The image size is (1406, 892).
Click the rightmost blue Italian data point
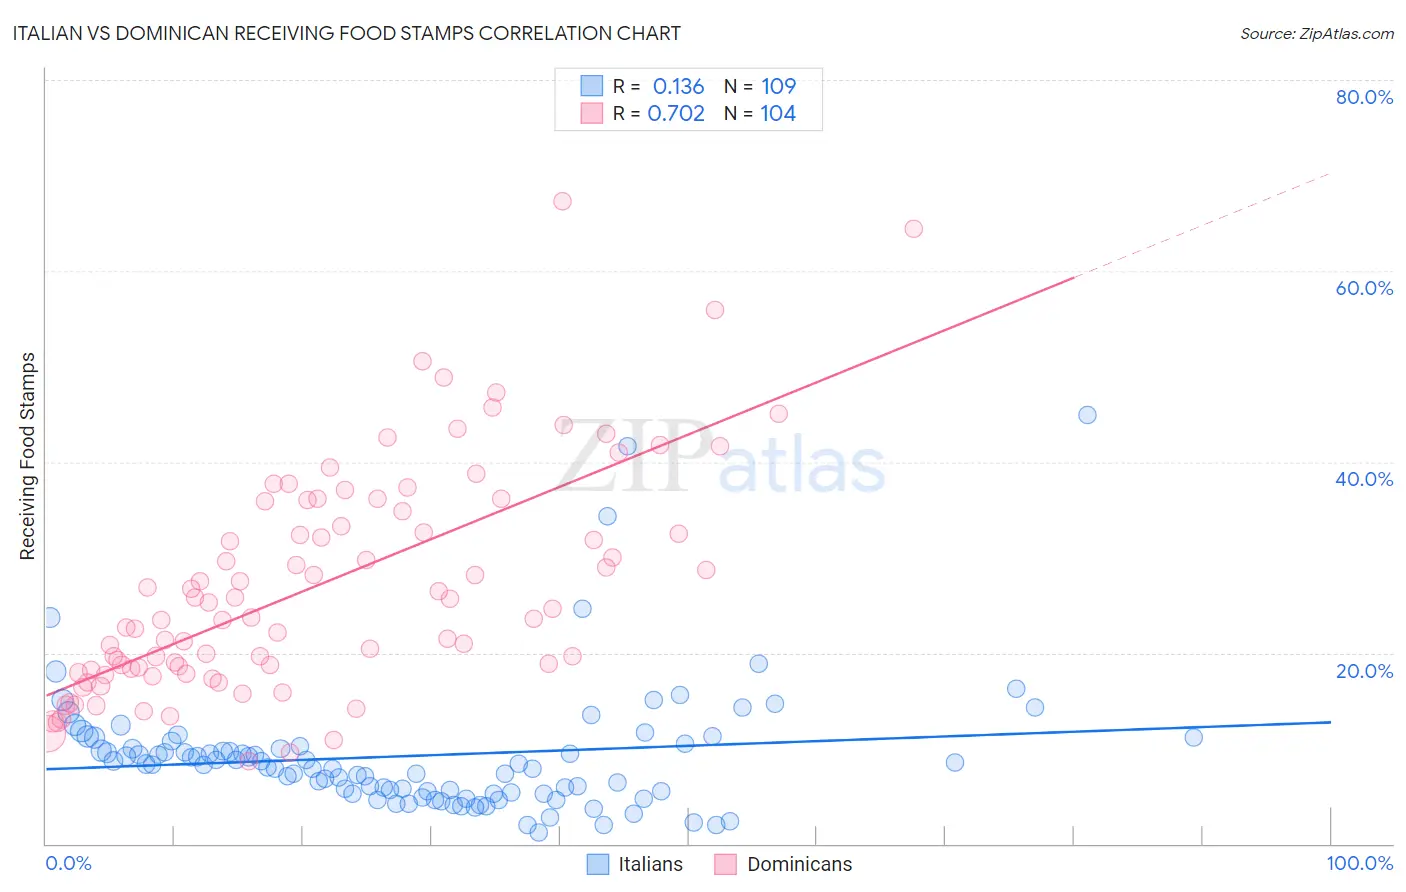point(1193,737)
